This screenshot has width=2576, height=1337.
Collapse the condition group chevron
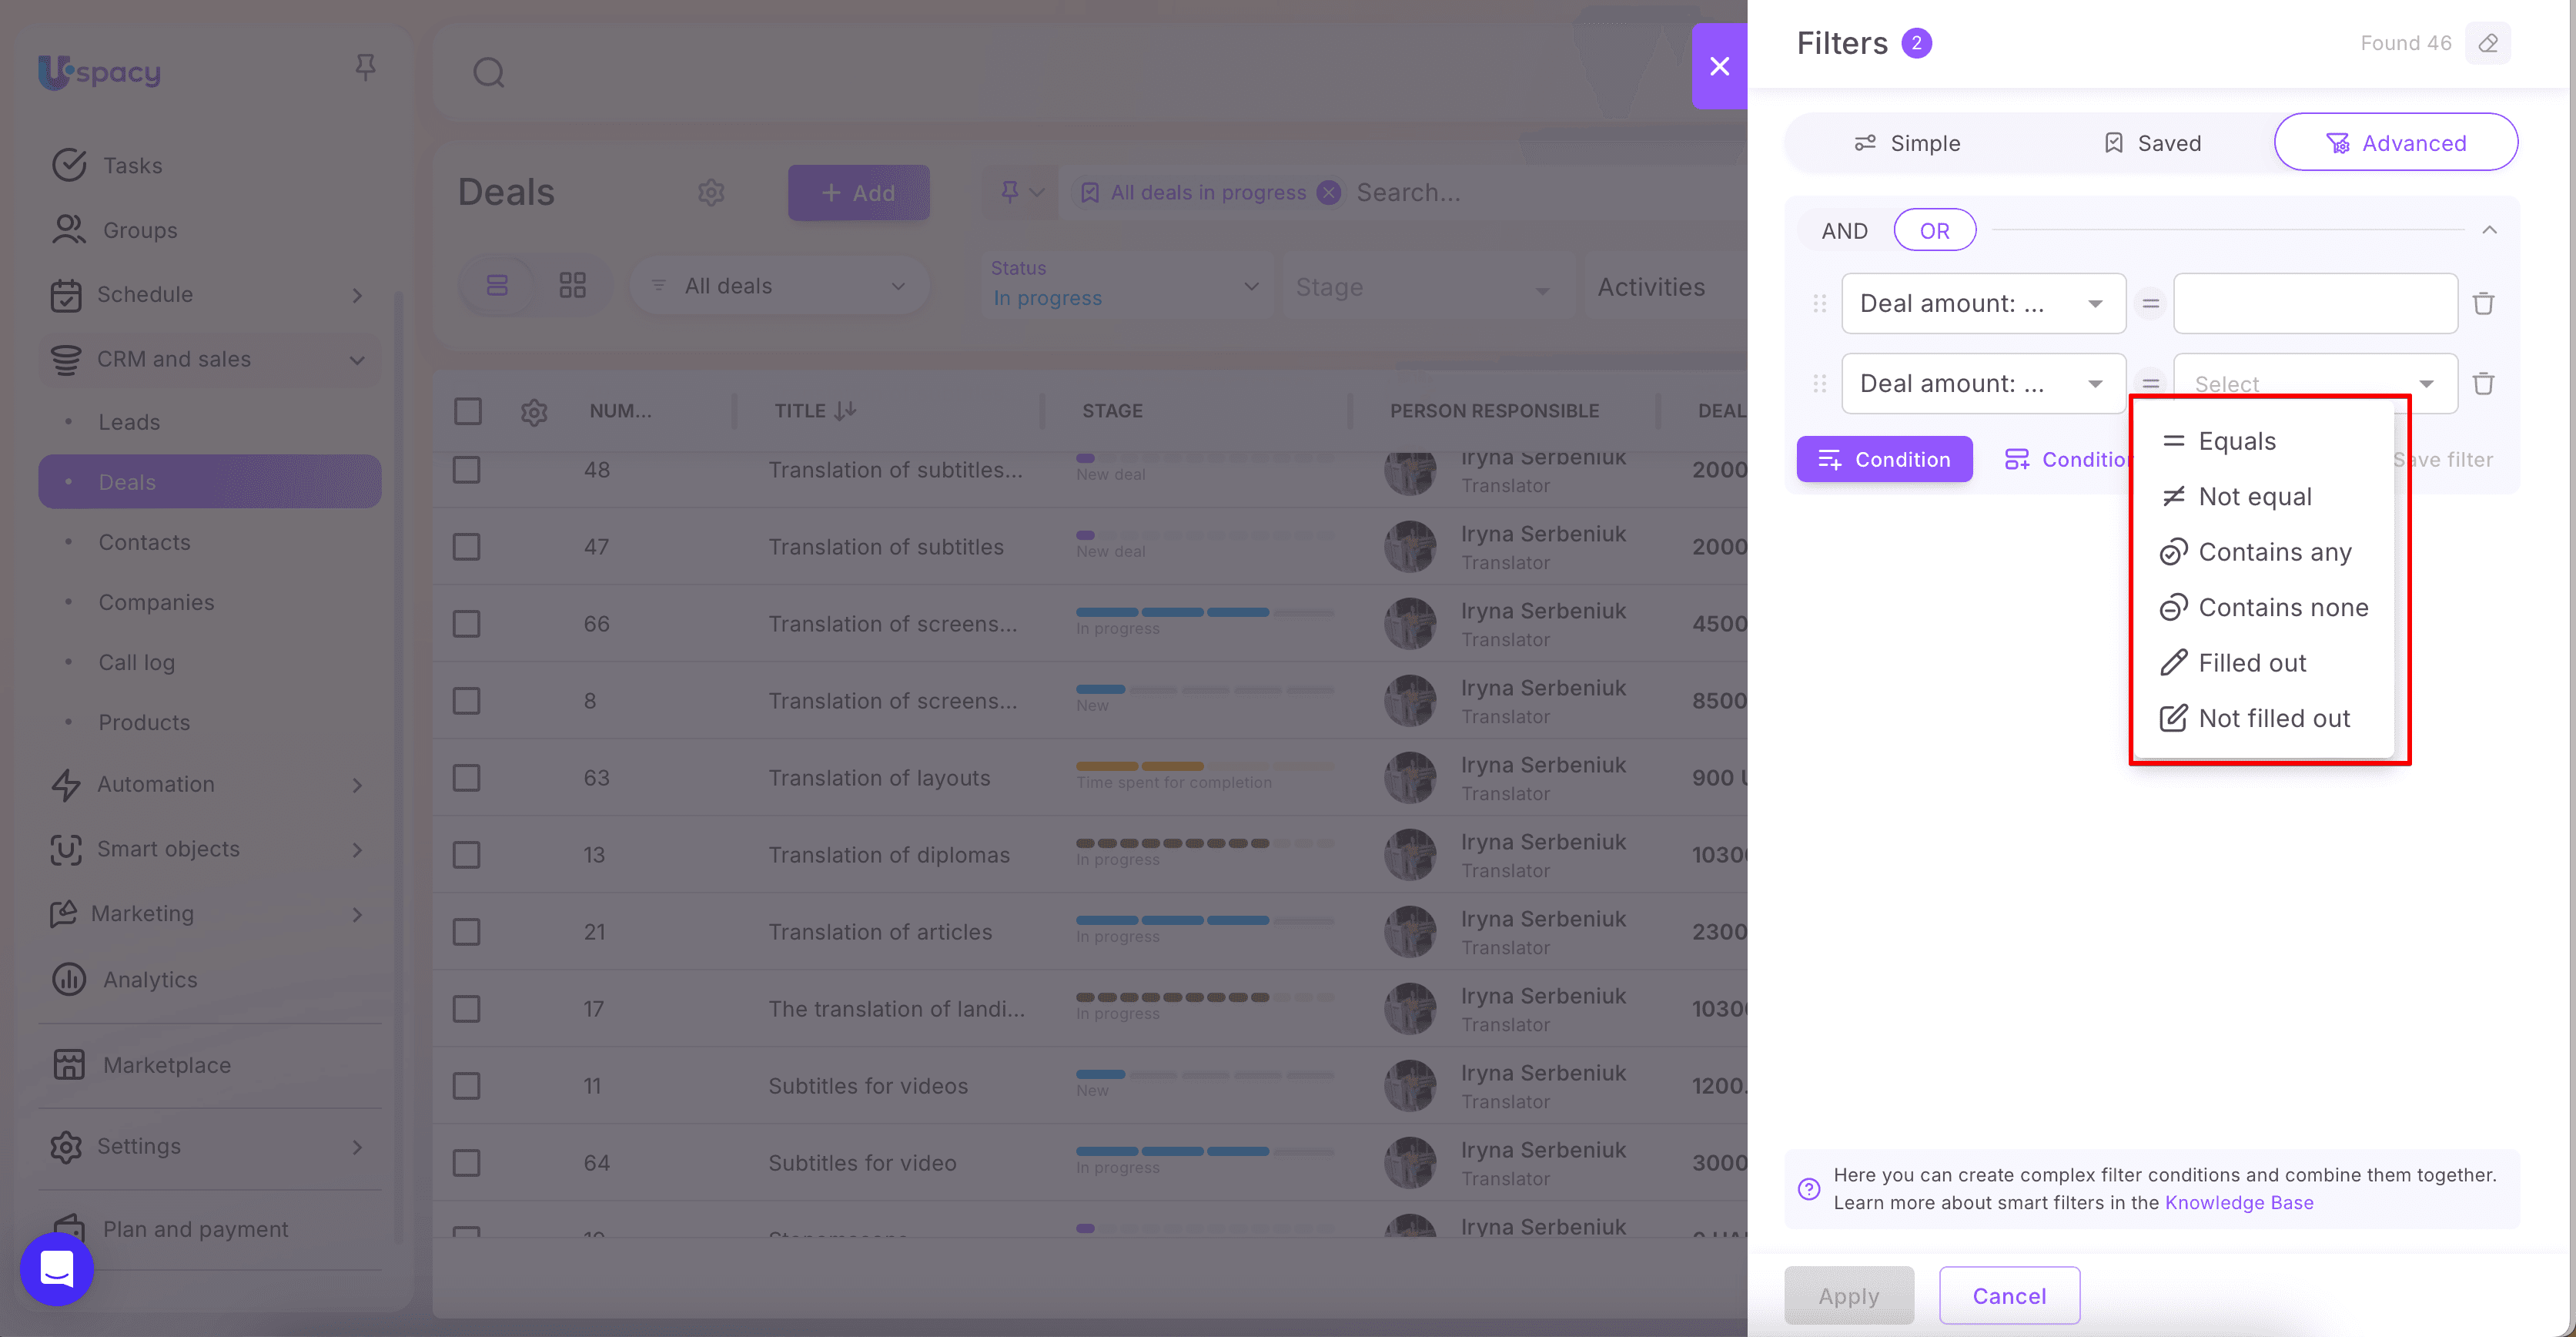click(2489, 231)
